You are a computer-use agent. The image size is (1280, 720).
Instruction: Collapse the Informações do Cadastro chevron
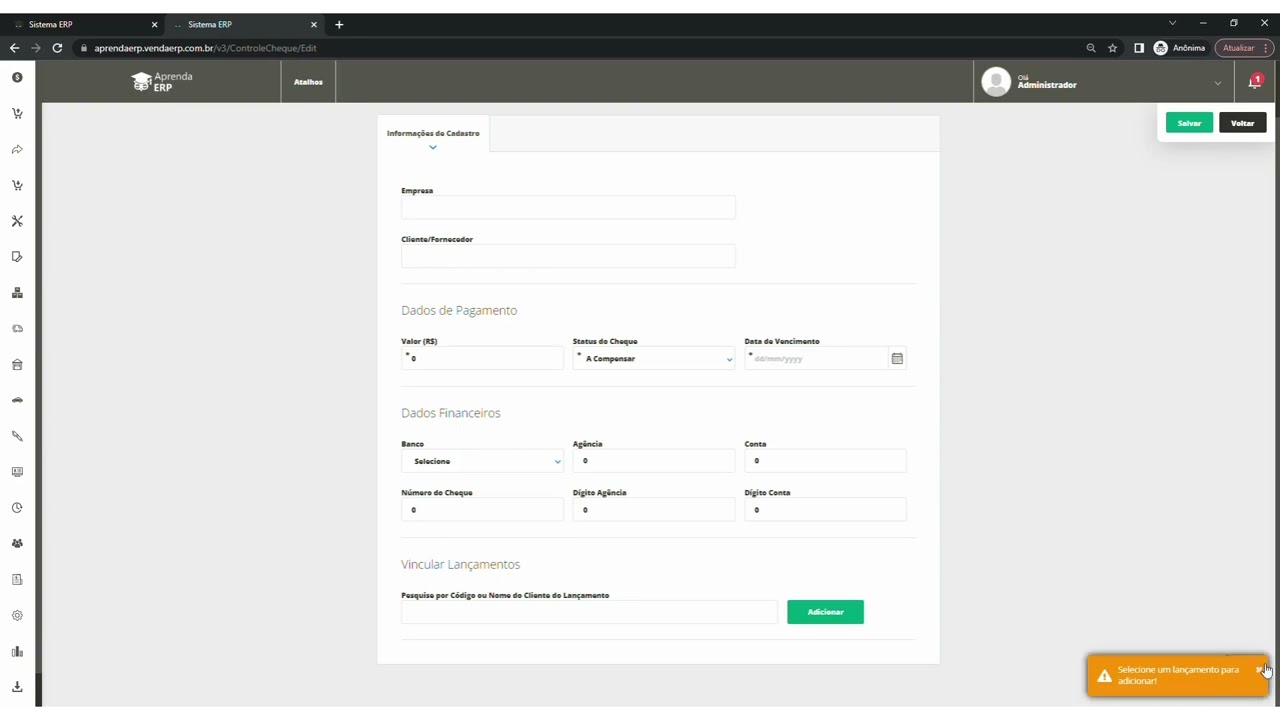433,147
